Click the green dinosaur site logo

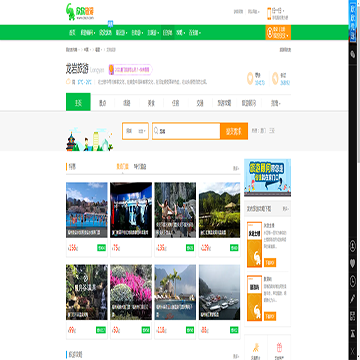[80, 12]
